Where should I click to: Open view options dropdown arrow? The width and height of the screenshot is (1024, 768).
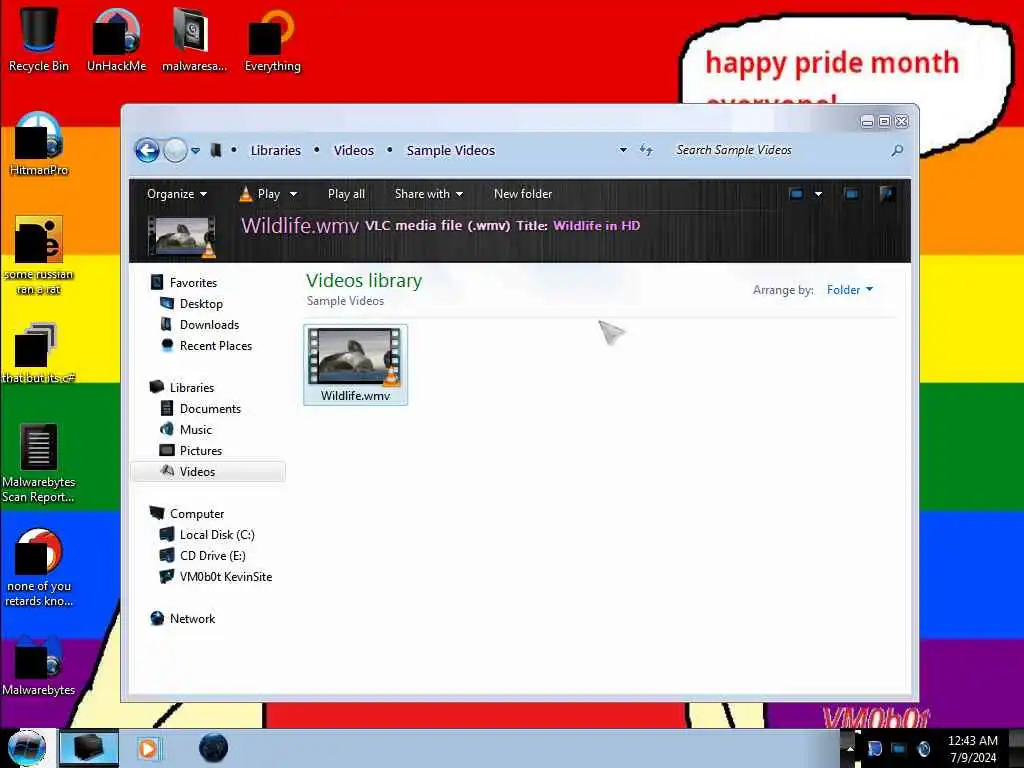coord(818,194)
